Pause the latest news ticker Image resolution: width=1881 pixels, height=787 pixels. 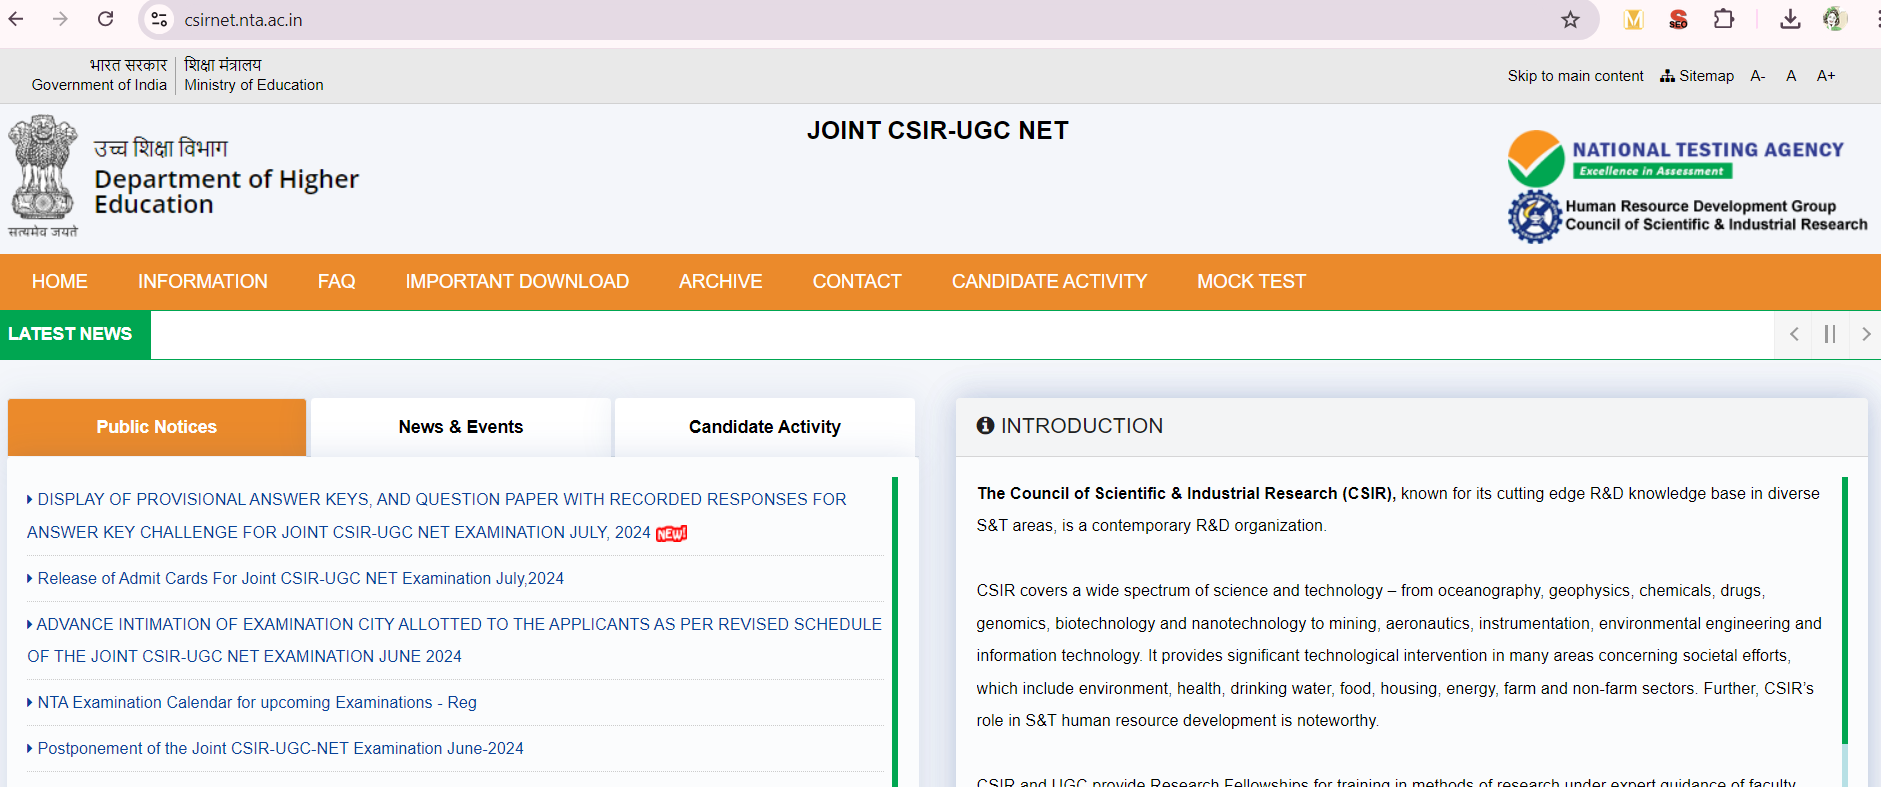point(1830,334)
